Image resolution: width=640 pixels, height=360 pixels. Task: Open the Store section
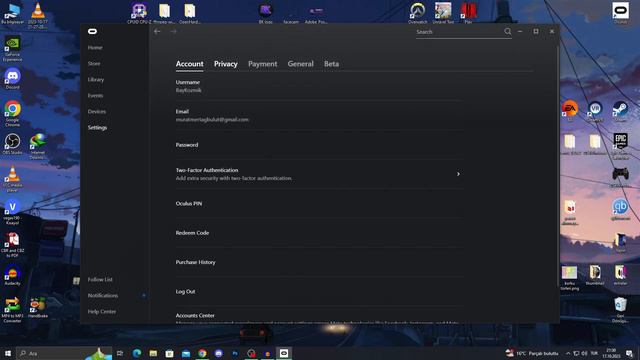(x=94, y=64)
